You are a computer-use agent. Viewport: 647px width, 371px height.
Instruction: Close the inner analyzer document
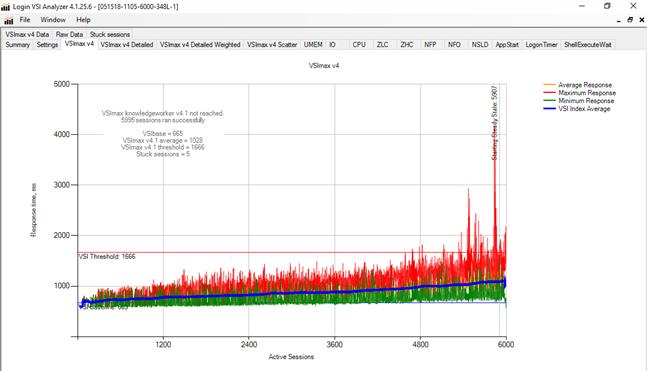pyautogui.click(x=642, y=20)
